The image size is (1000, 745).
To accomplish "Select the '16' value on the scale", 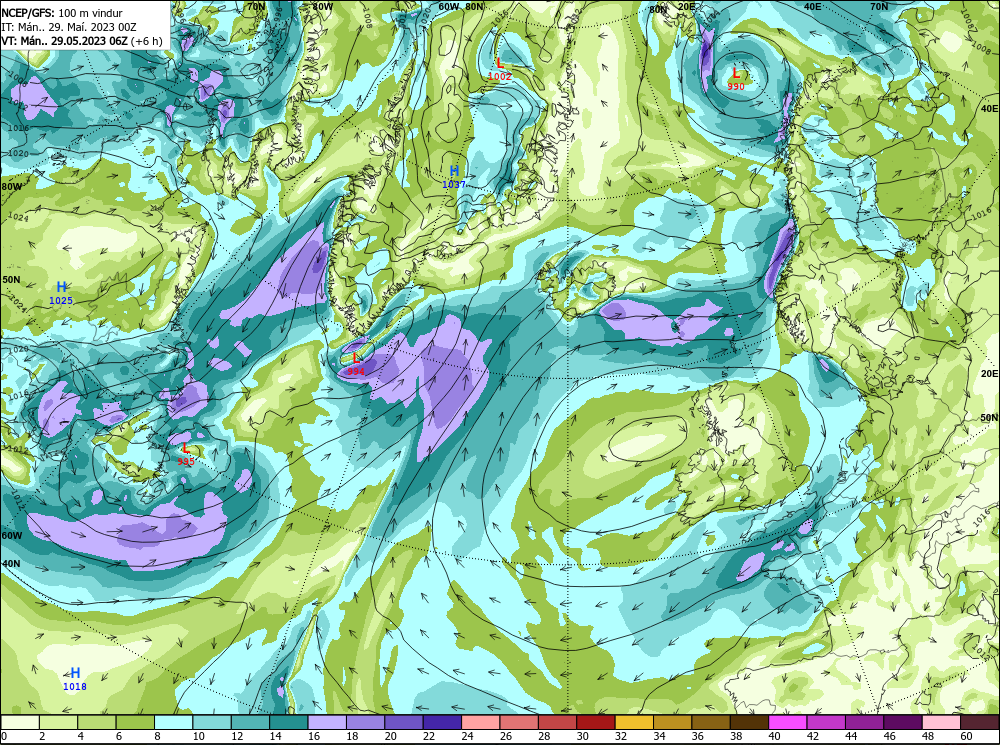I will point(314,737).
